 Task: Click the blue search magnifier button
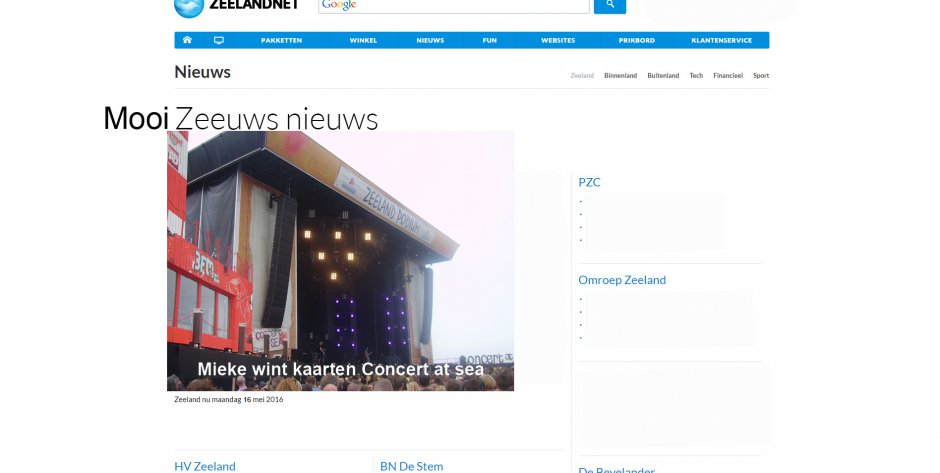point(610,5)
